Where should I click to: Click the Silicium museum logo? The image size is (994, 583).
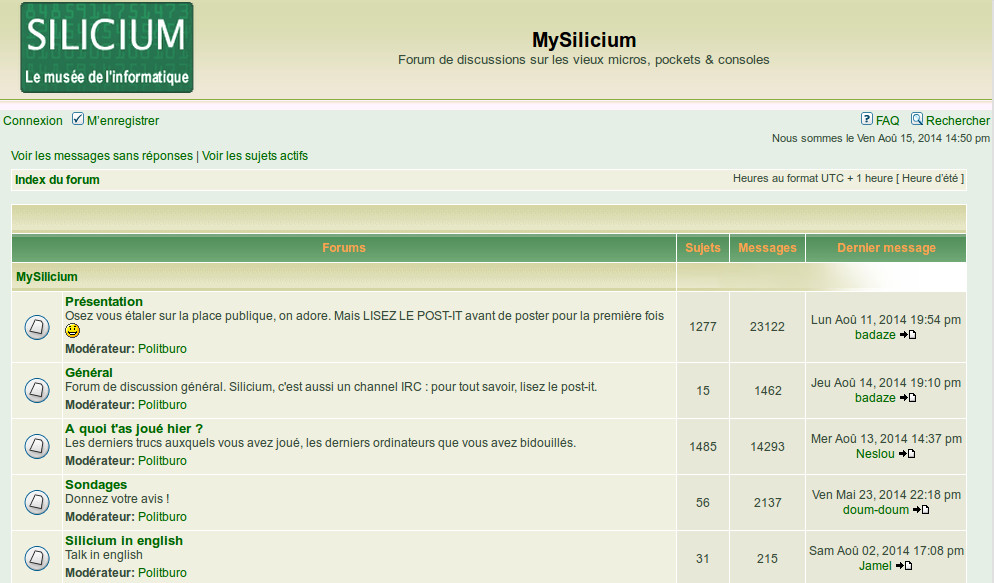[x=107, y=48]
